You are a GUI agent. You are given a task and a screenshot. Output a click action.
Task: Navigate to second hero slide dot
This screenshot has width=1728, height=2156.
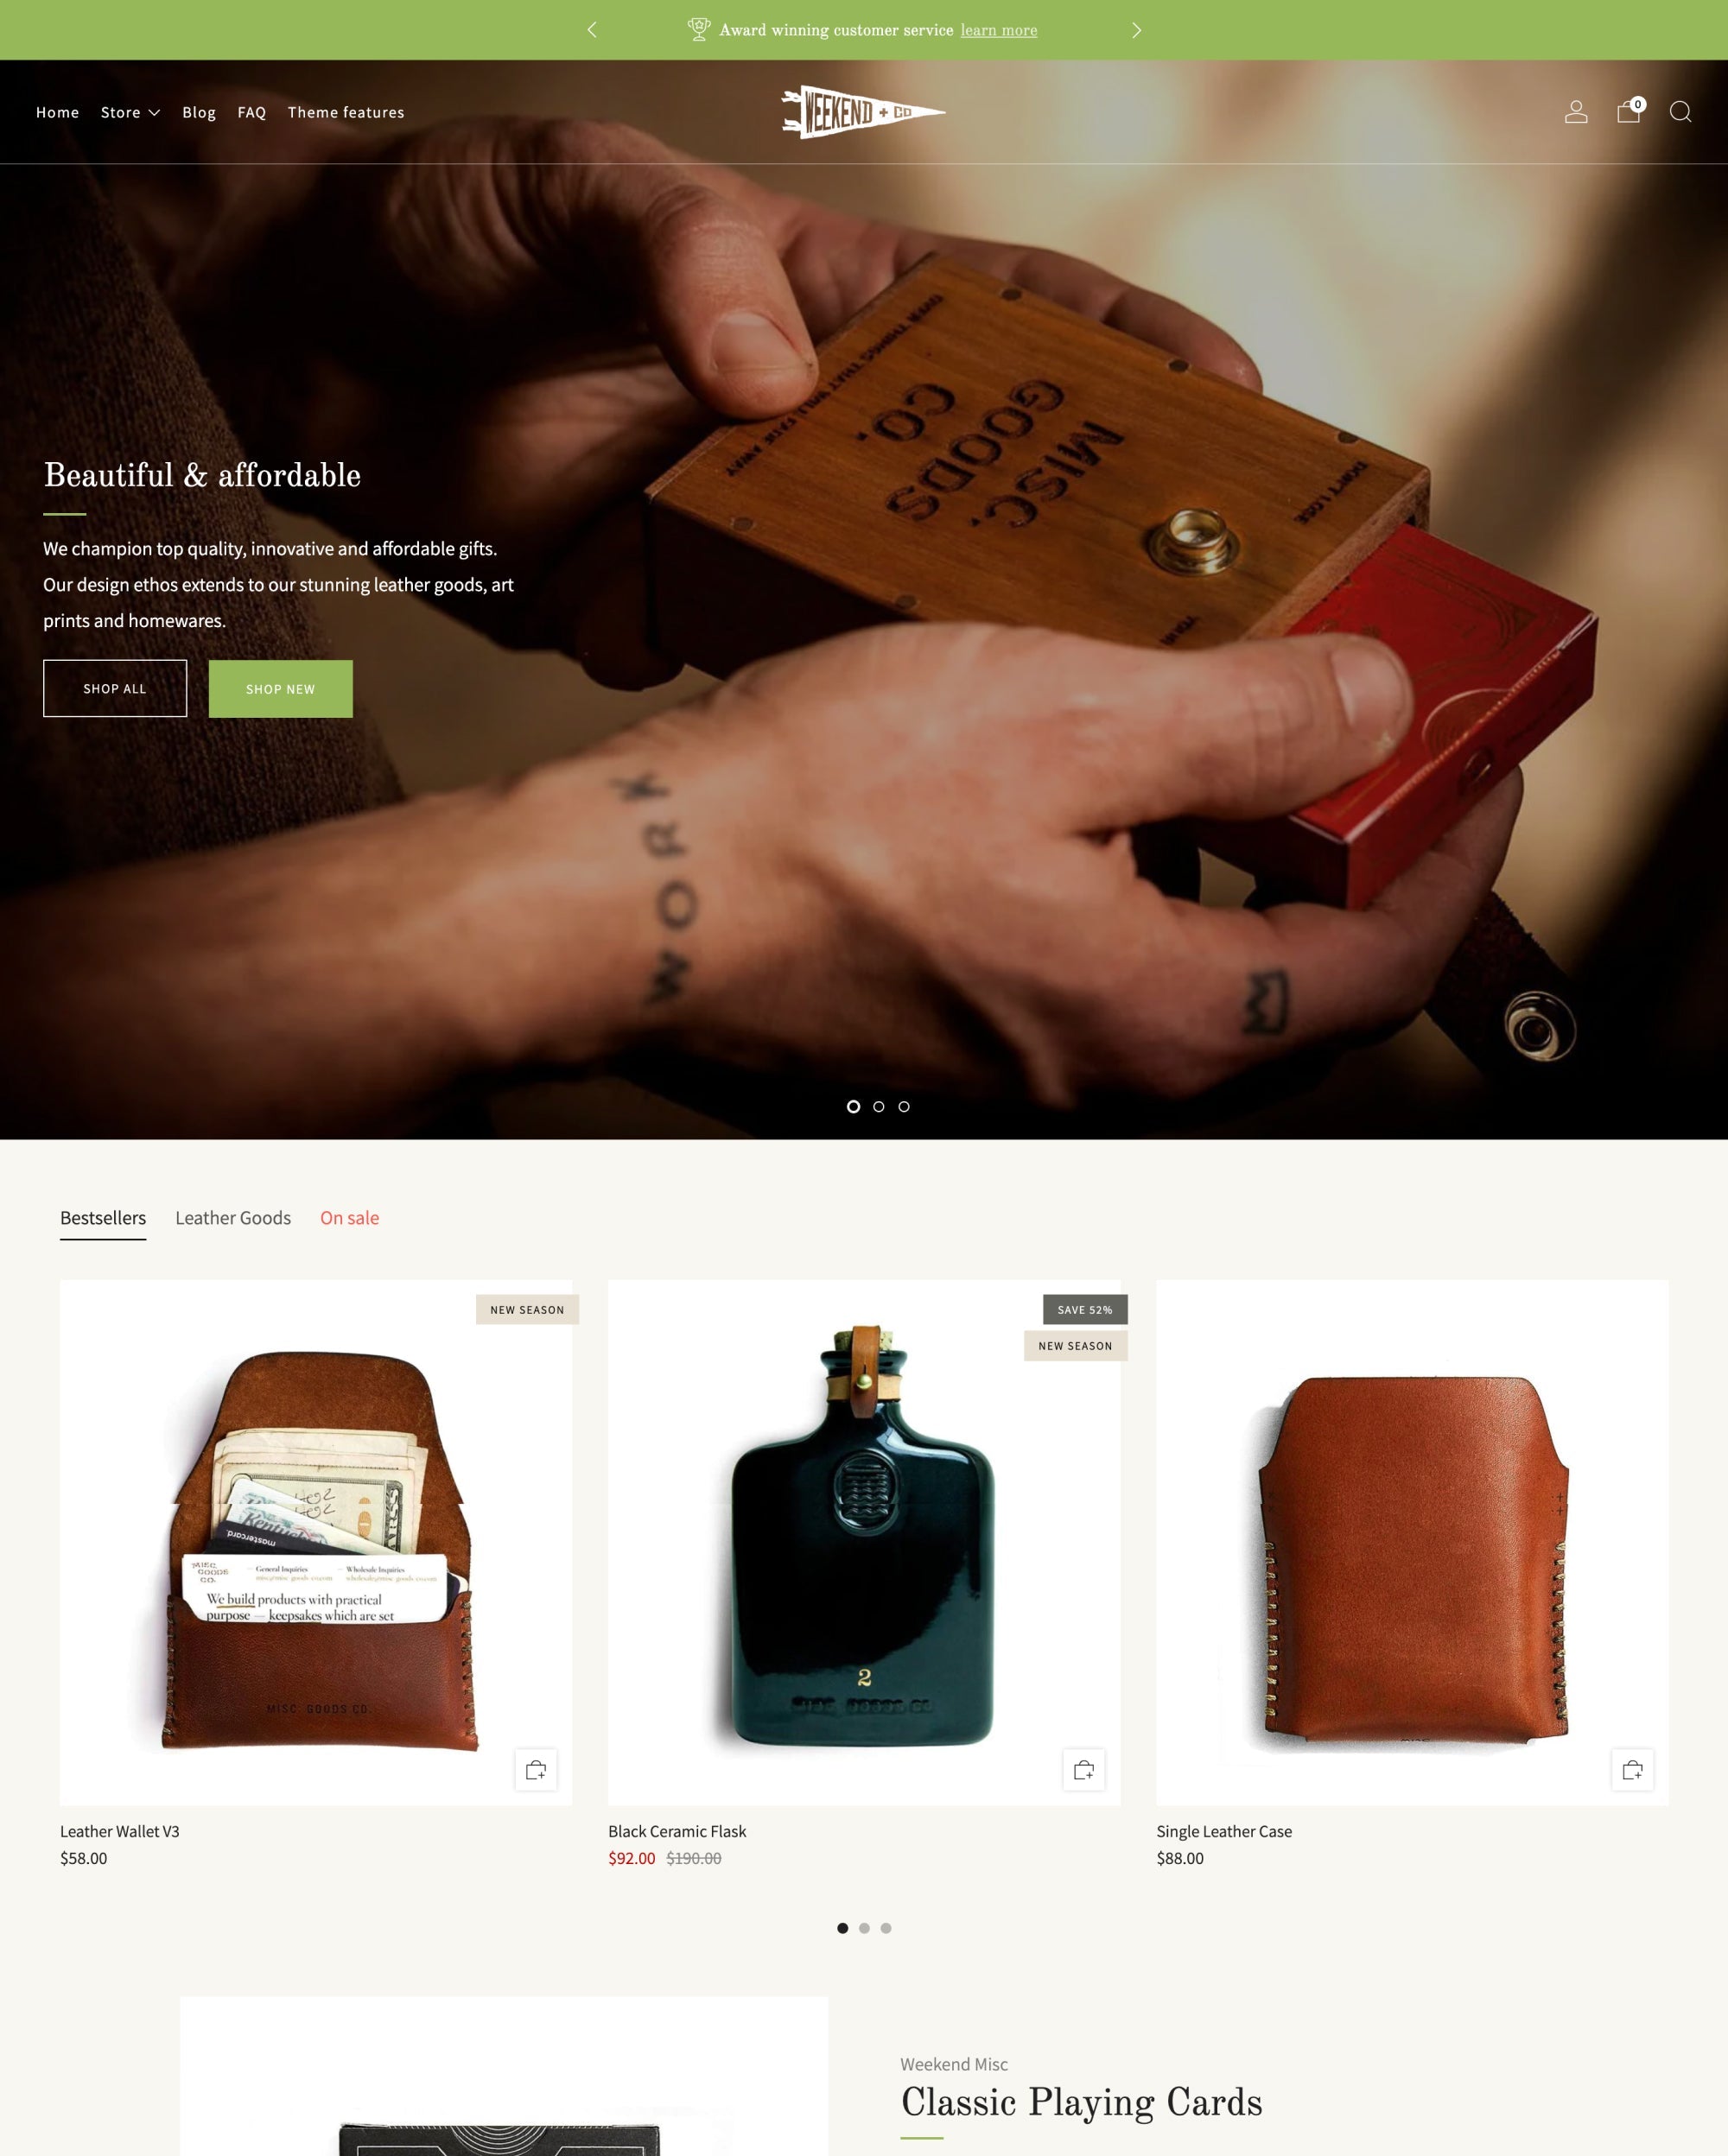pyautogui.click(x=878, y=1106)
